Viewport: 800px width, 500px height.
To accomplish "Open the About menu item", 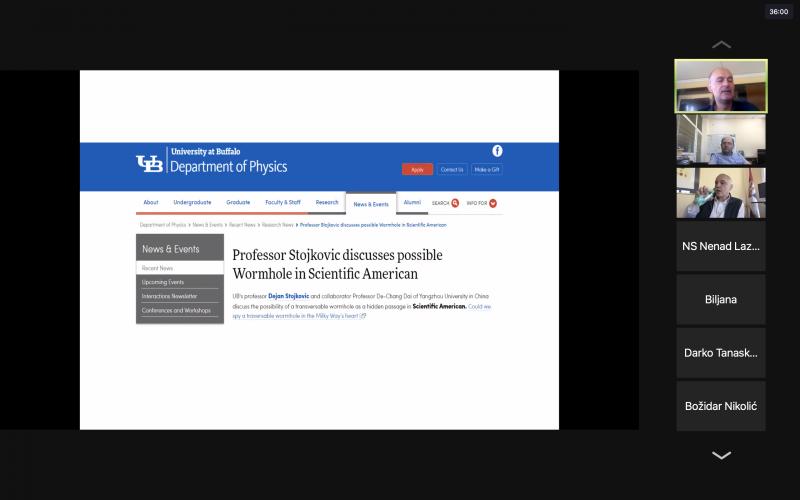I will [151, 203].
